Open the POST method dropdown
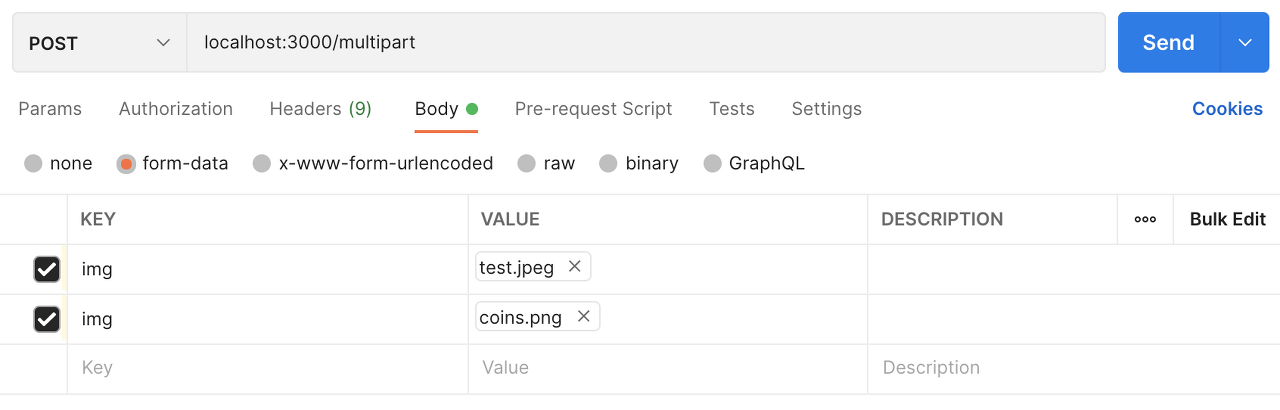Screen dimensions: 1280x410 (99, 43)
